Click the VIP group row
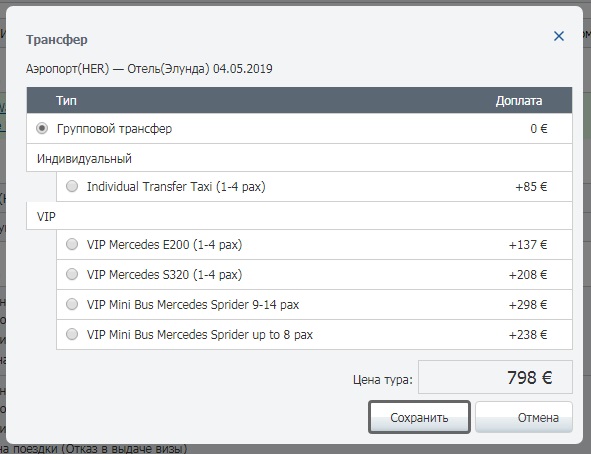 pyautogui.click(x=299, y=216)
